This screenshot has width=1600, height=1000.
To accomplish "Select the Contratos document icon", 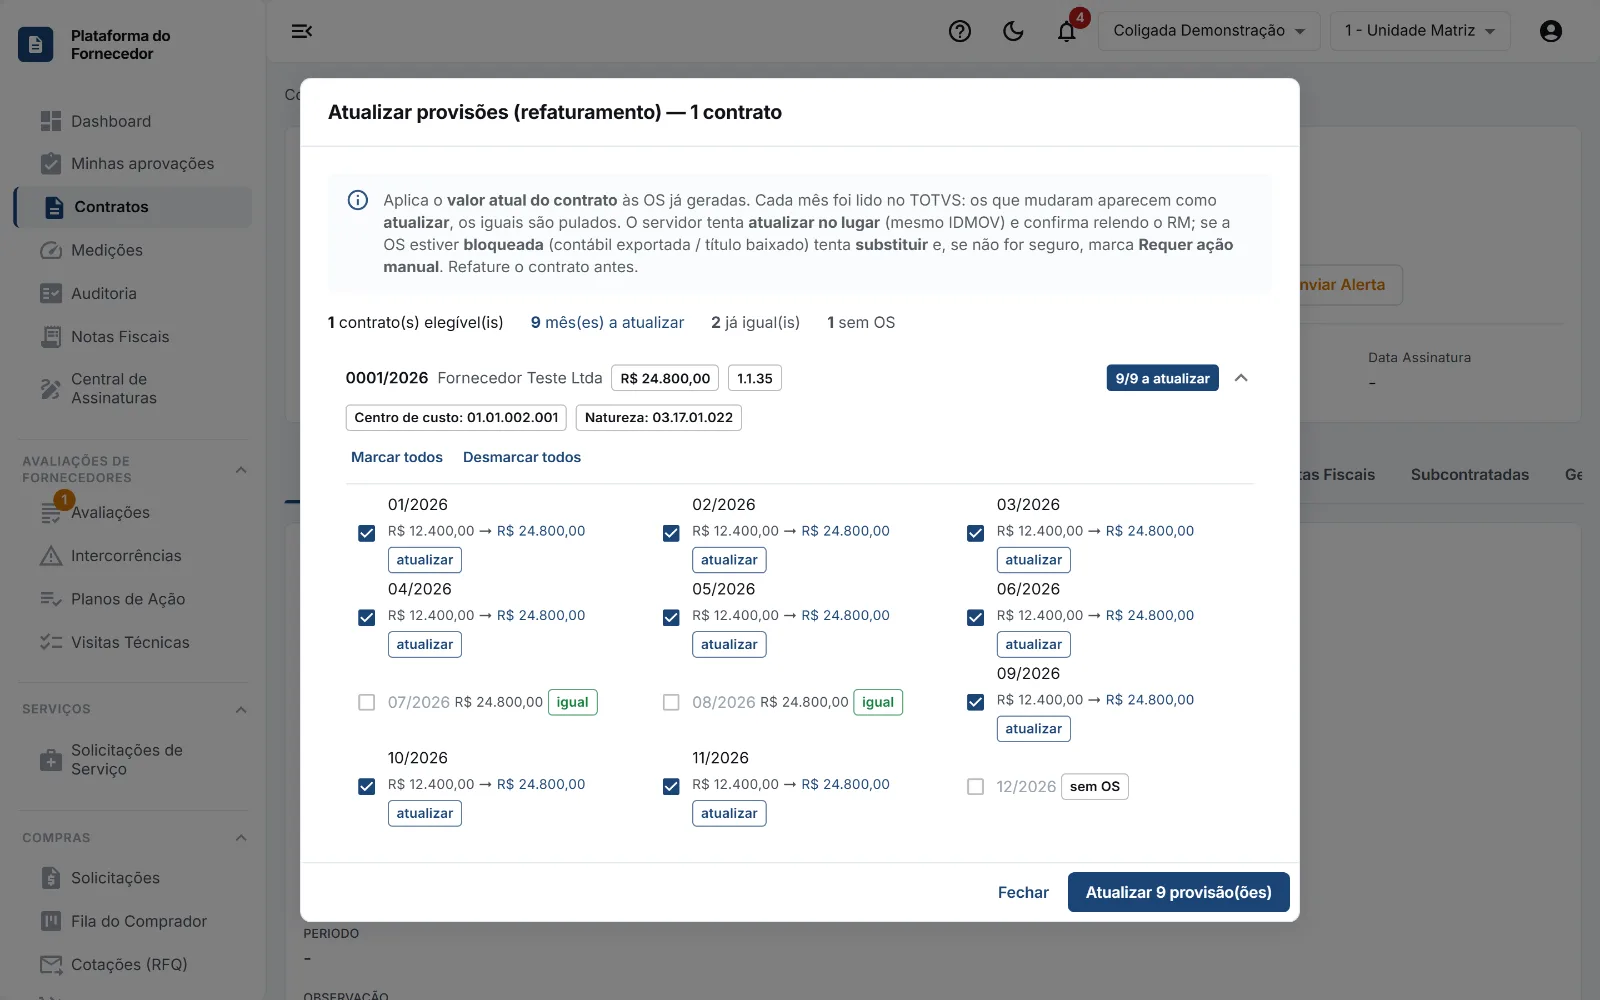I will (x=55, y=207).
